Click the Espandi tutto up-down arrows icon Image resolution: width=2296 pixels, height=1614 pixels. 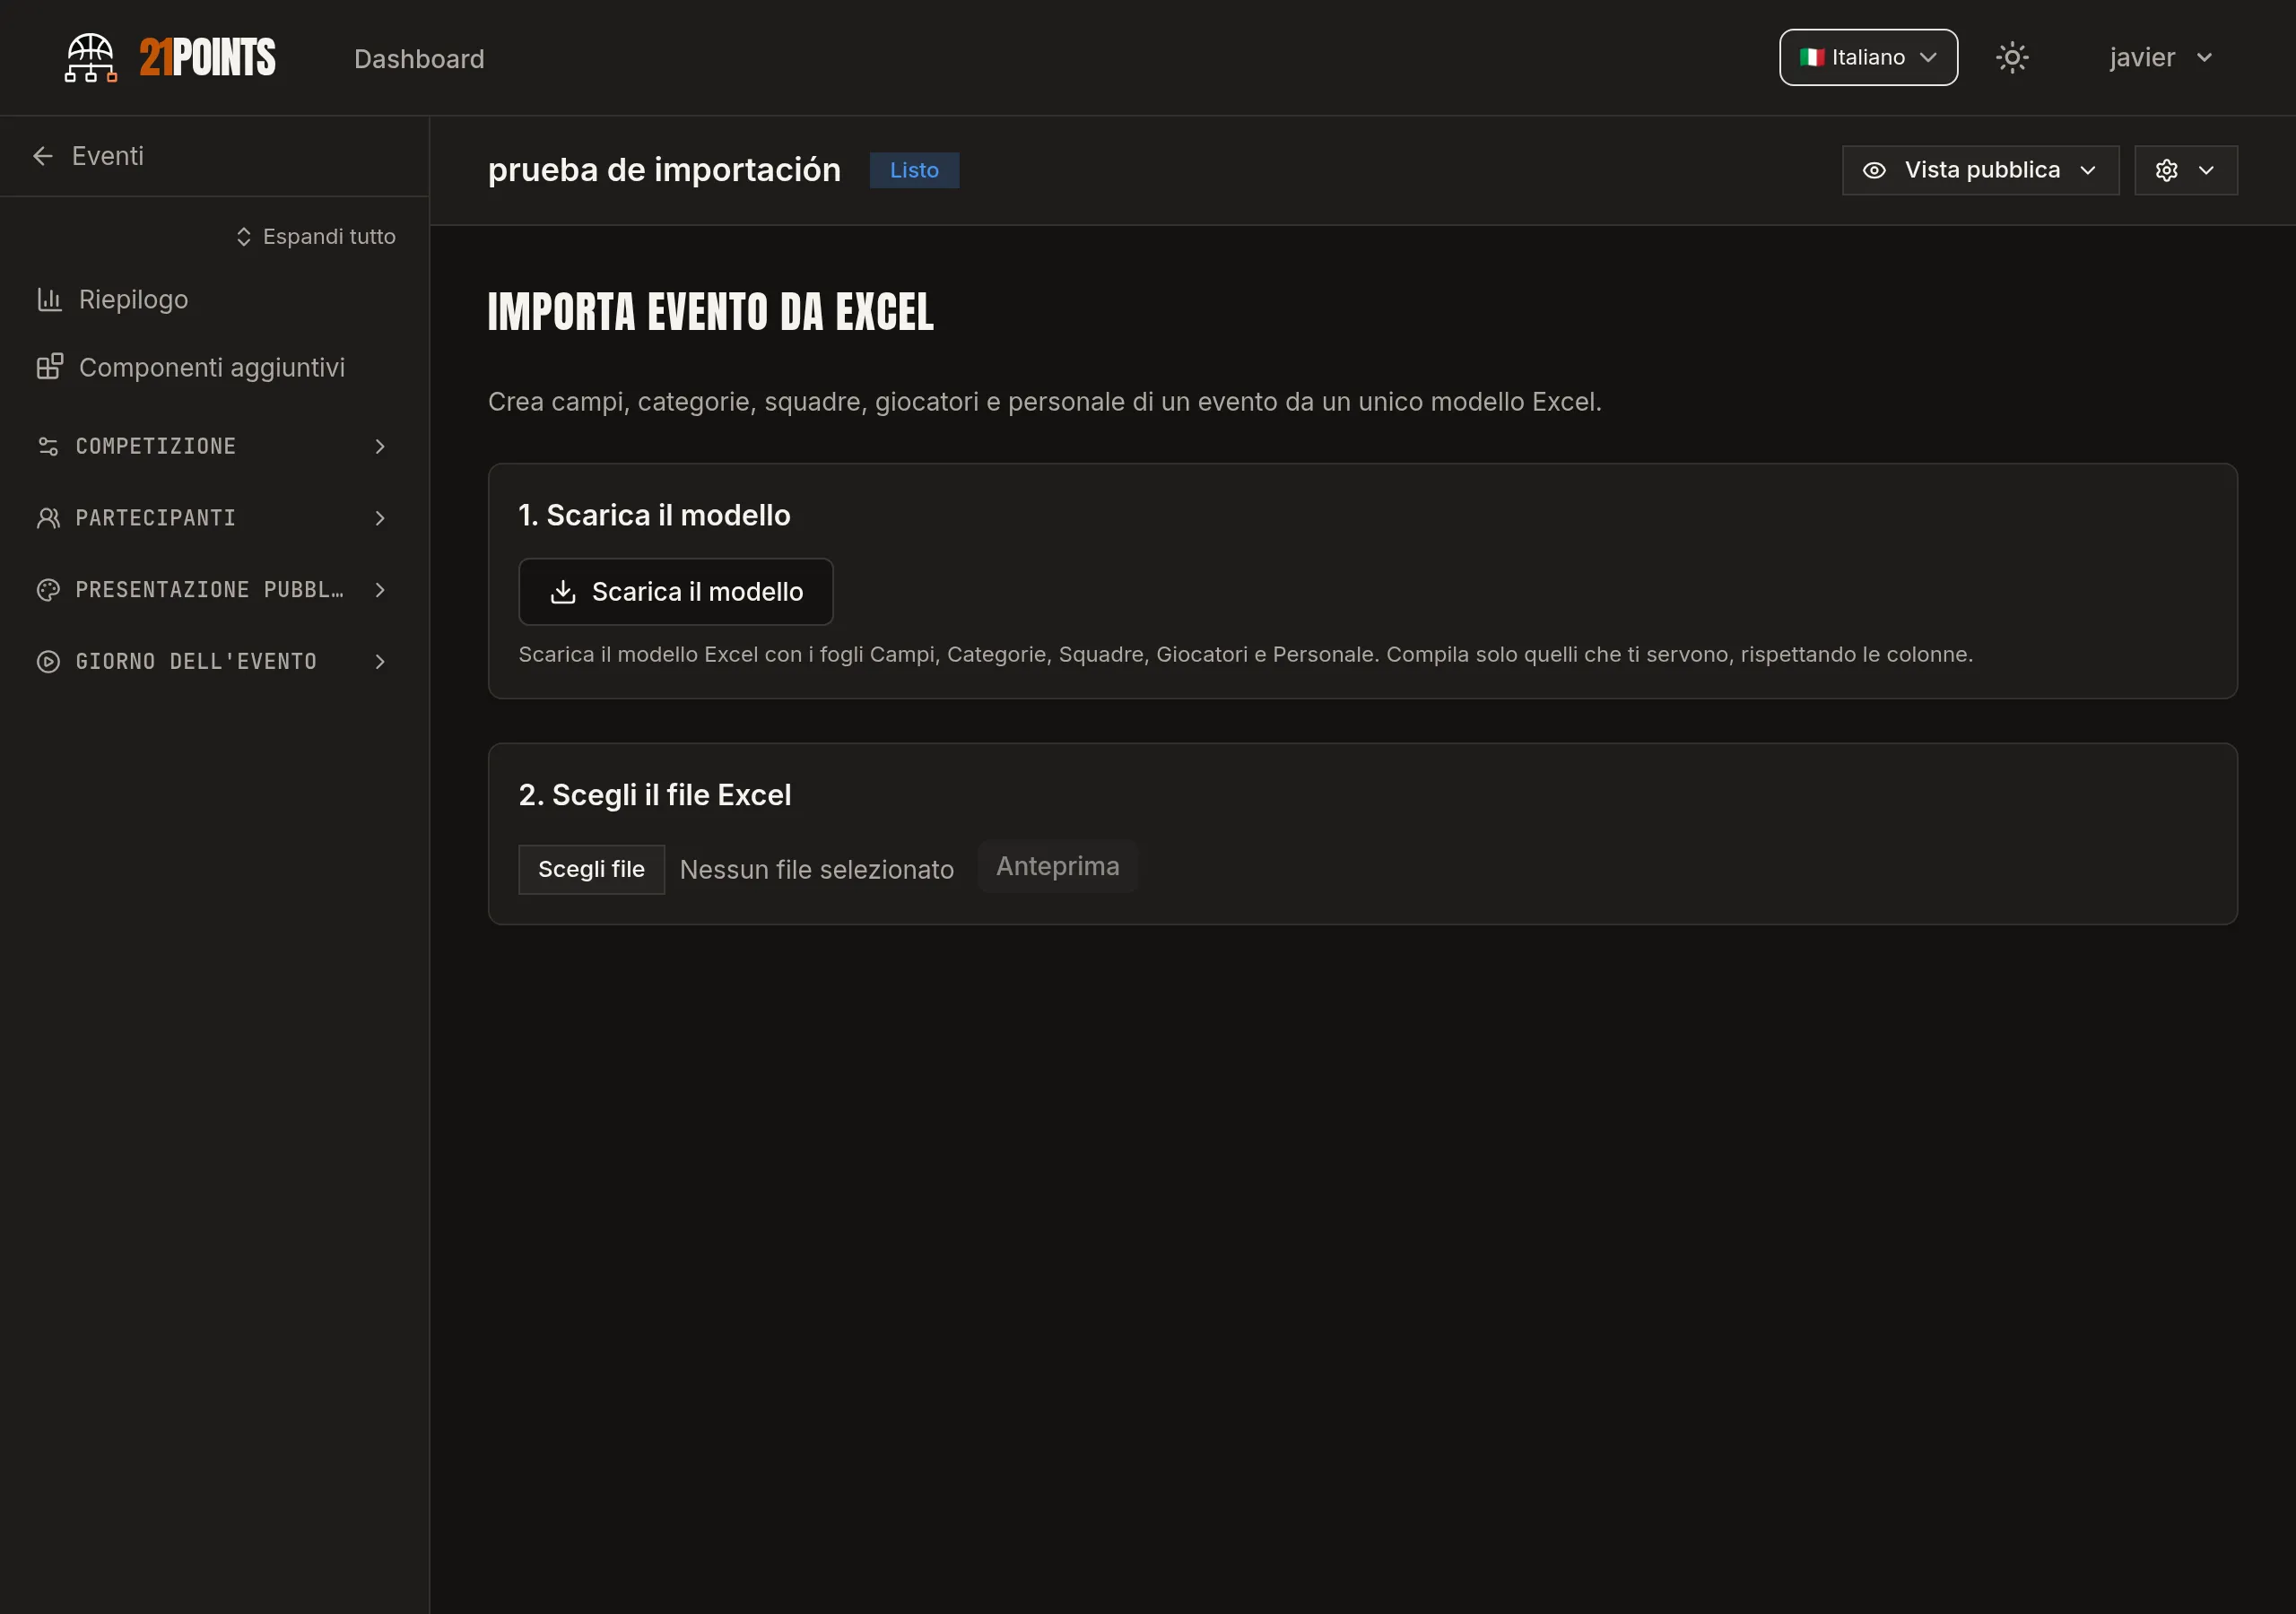tap(243, 237)
